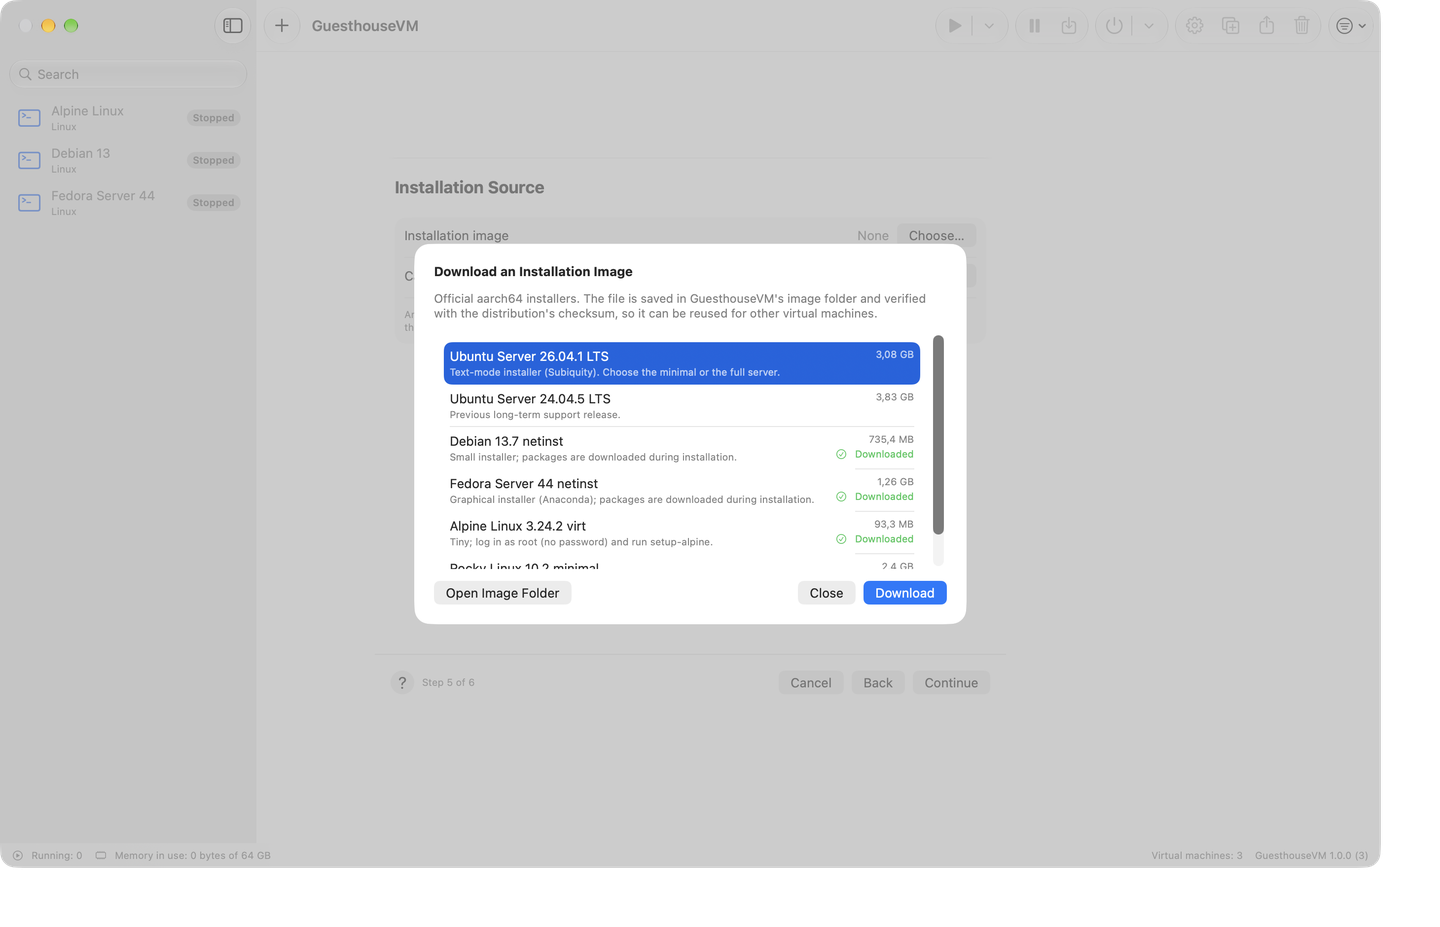
Task: Click the GuesthouseVM 1.0.0 (3) status text
Action: point(1311,856)
